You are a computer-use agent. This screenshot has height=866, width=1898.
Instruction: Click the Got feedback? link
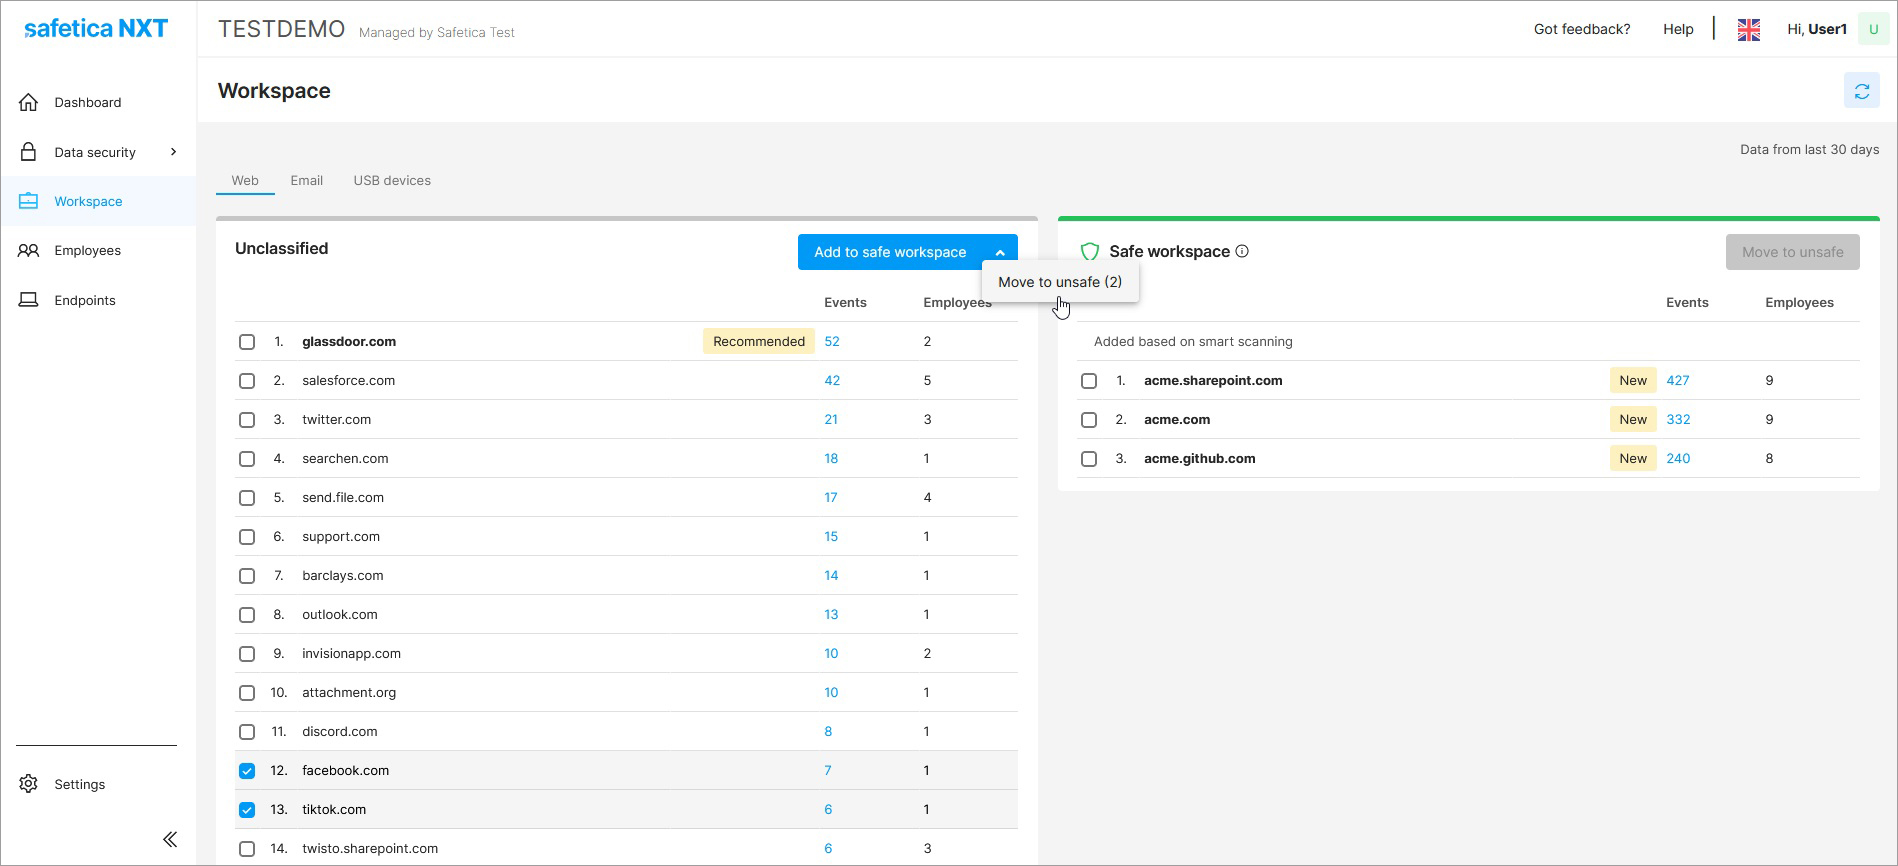click(1582, 29)
